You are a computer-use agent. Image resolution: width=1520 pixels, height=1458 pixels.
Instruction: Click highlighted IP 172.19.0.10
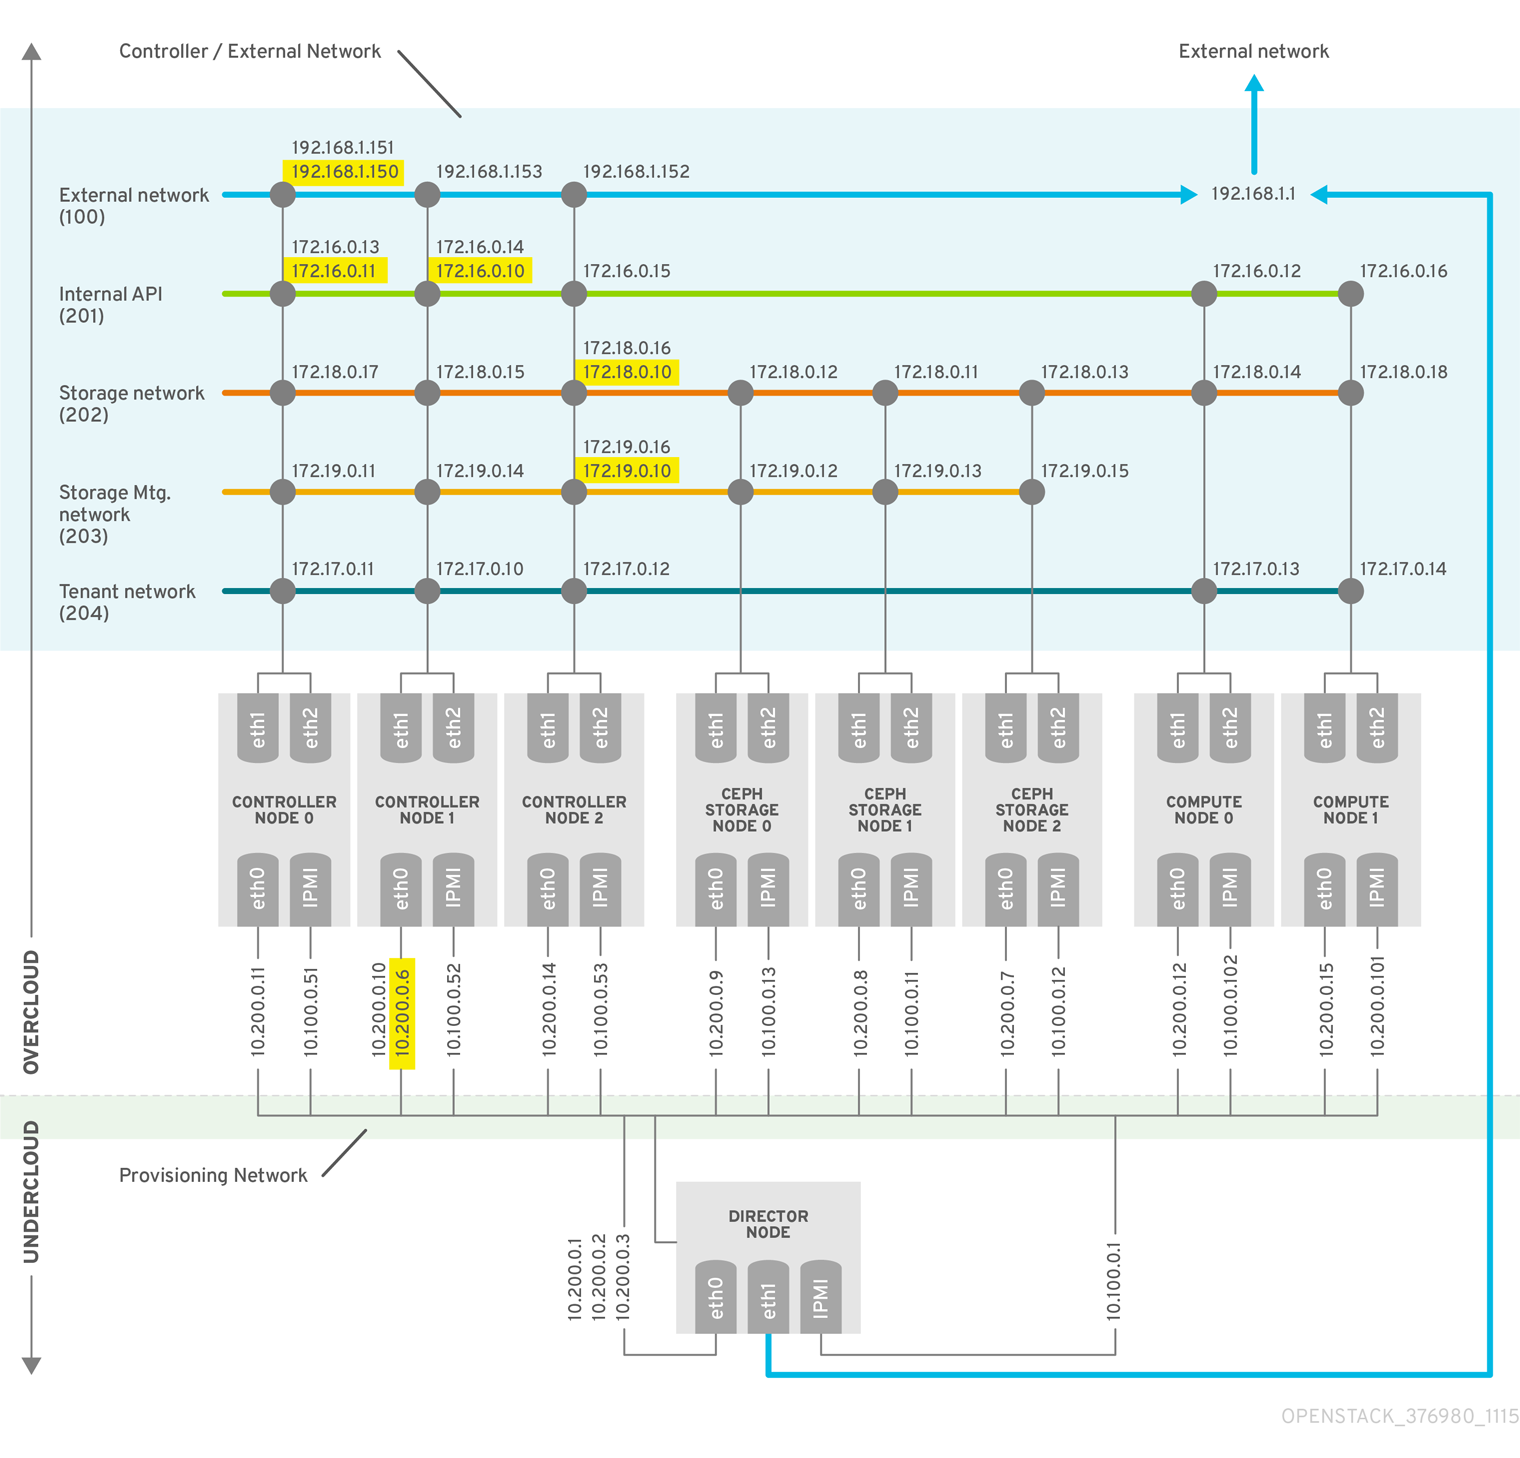627,471
